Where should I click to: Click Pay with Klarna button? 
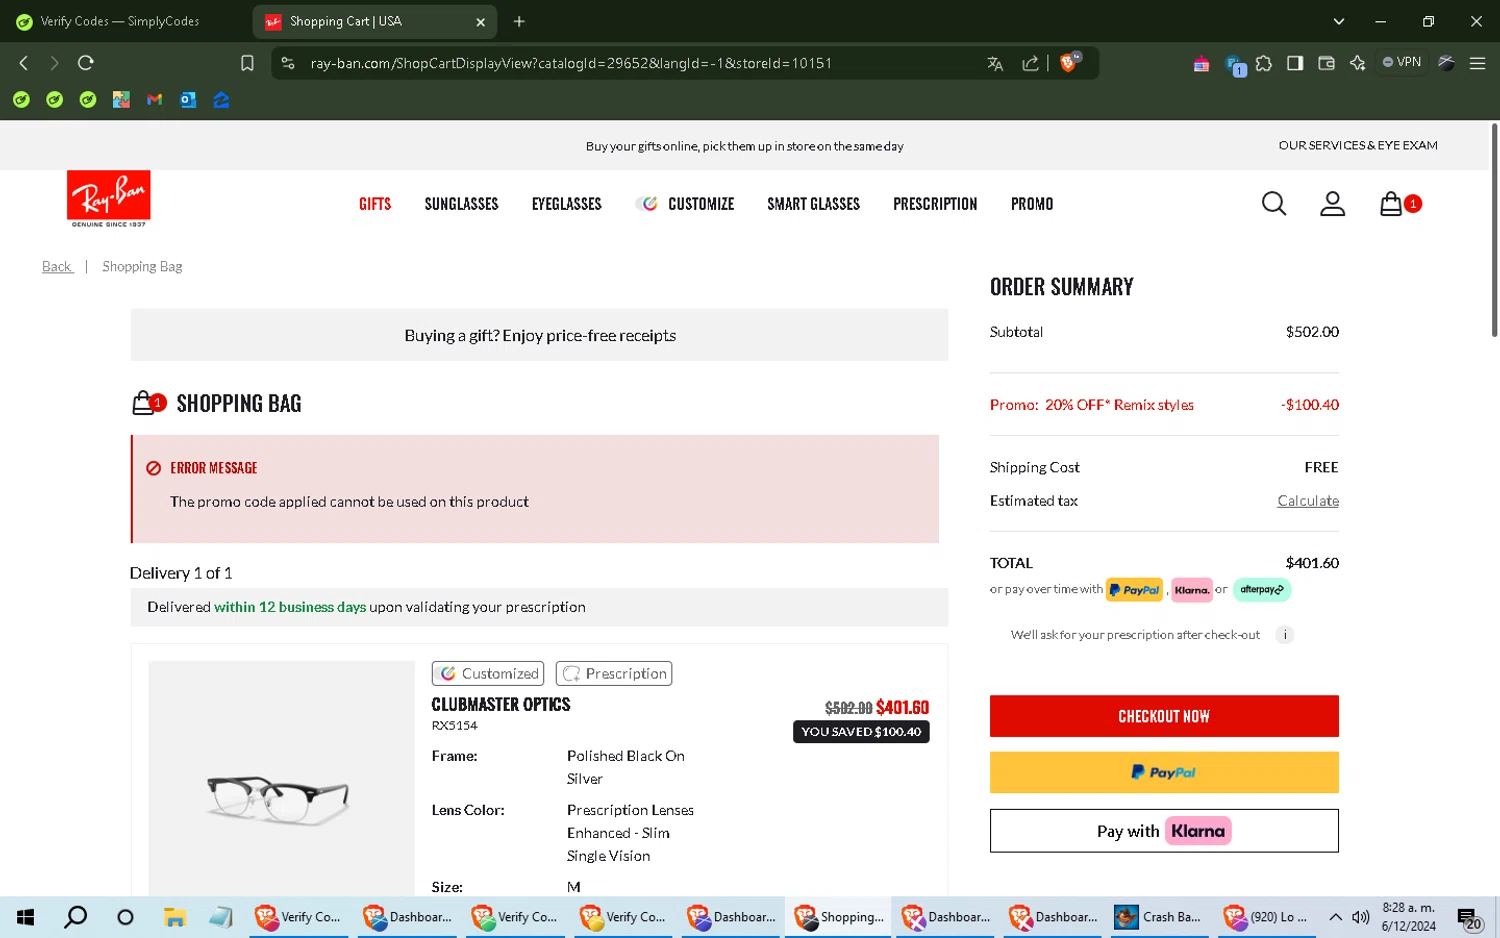[x=1164, y=831]
